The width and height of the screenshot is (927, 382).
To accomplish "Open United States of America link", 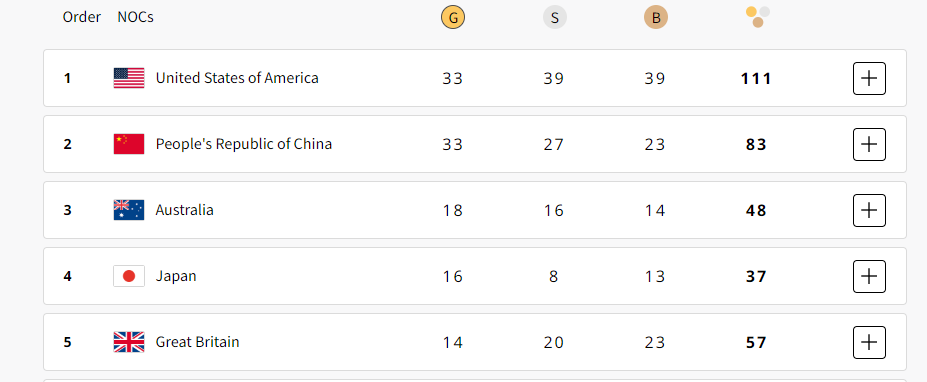I will click(x=237, y=78).
